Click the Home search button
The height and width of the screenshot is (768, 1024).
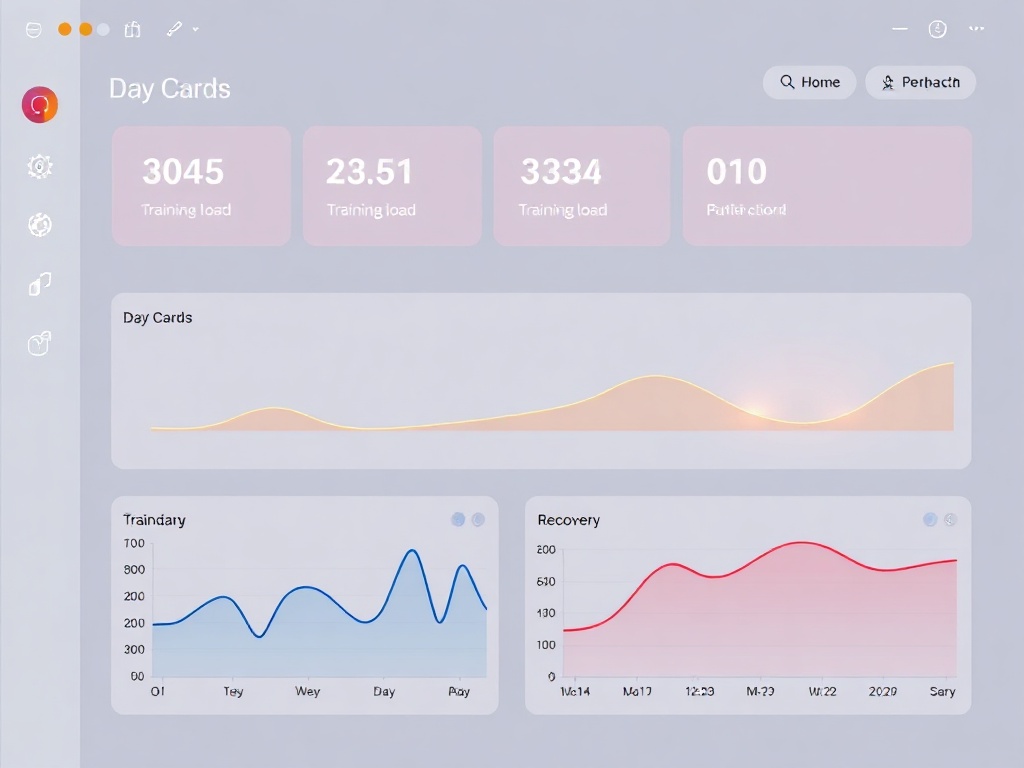(810, 82)
